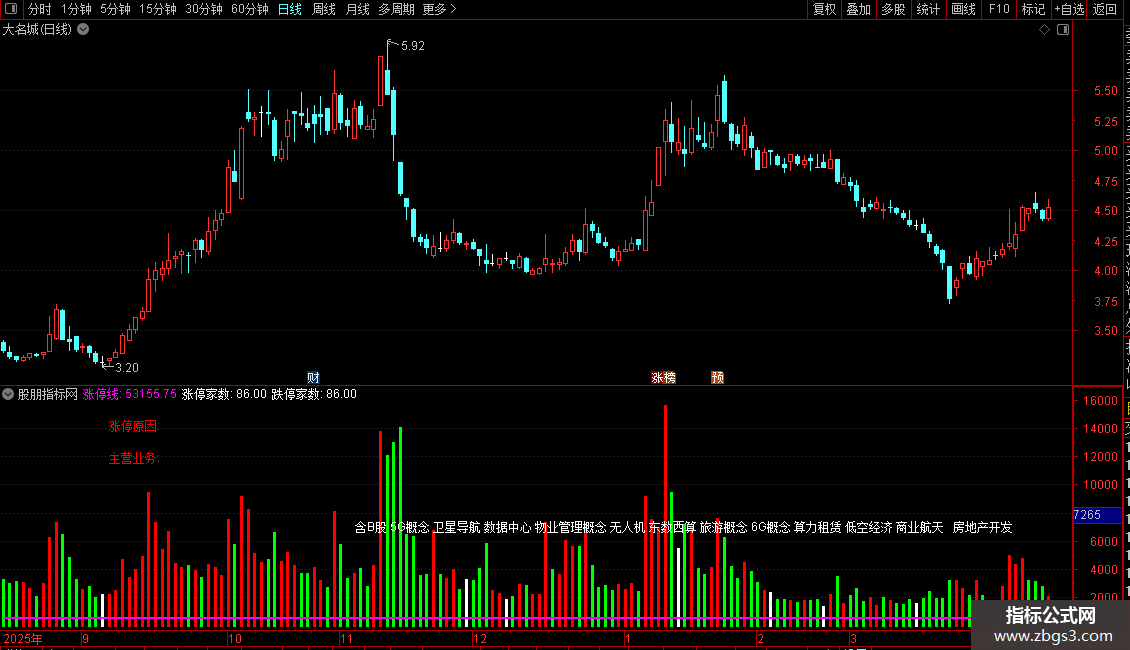The width and height of the screenshot is (1130, 650).
Task: Click the 财 financial report marker
Action: (x=313, y=378)
